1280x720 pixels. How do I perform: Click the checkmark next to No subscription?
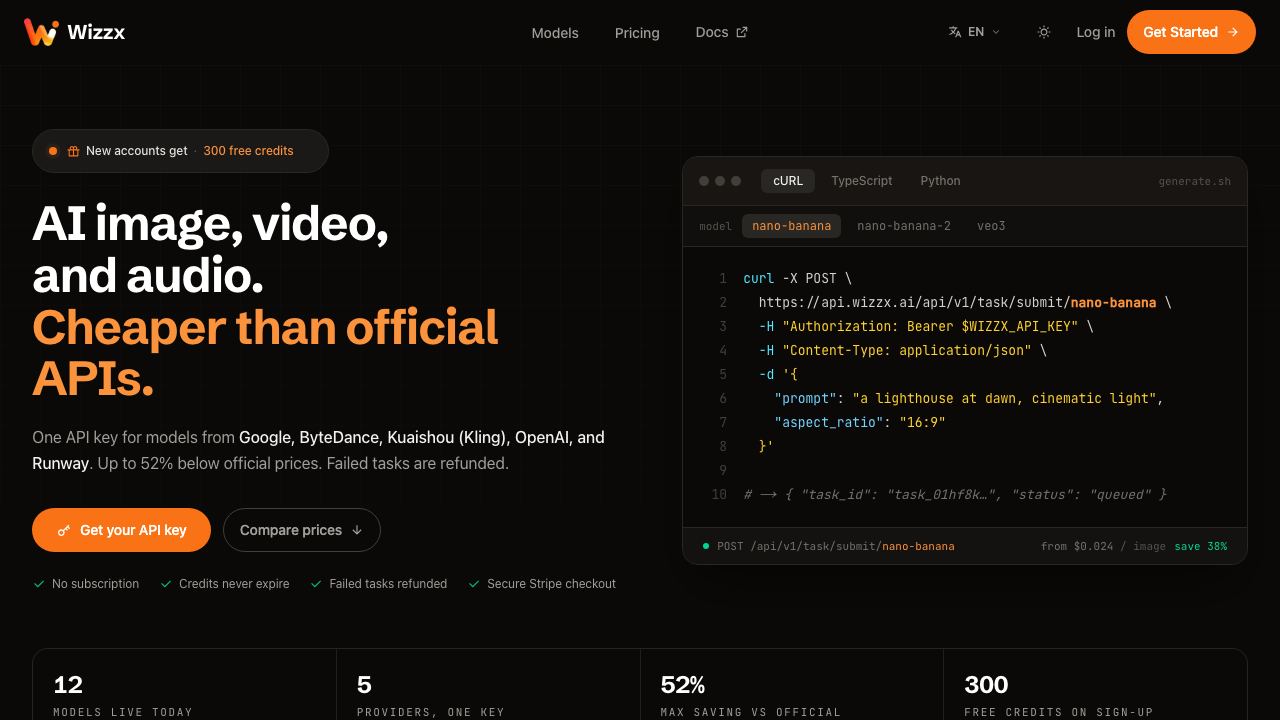tap(39, 584)
